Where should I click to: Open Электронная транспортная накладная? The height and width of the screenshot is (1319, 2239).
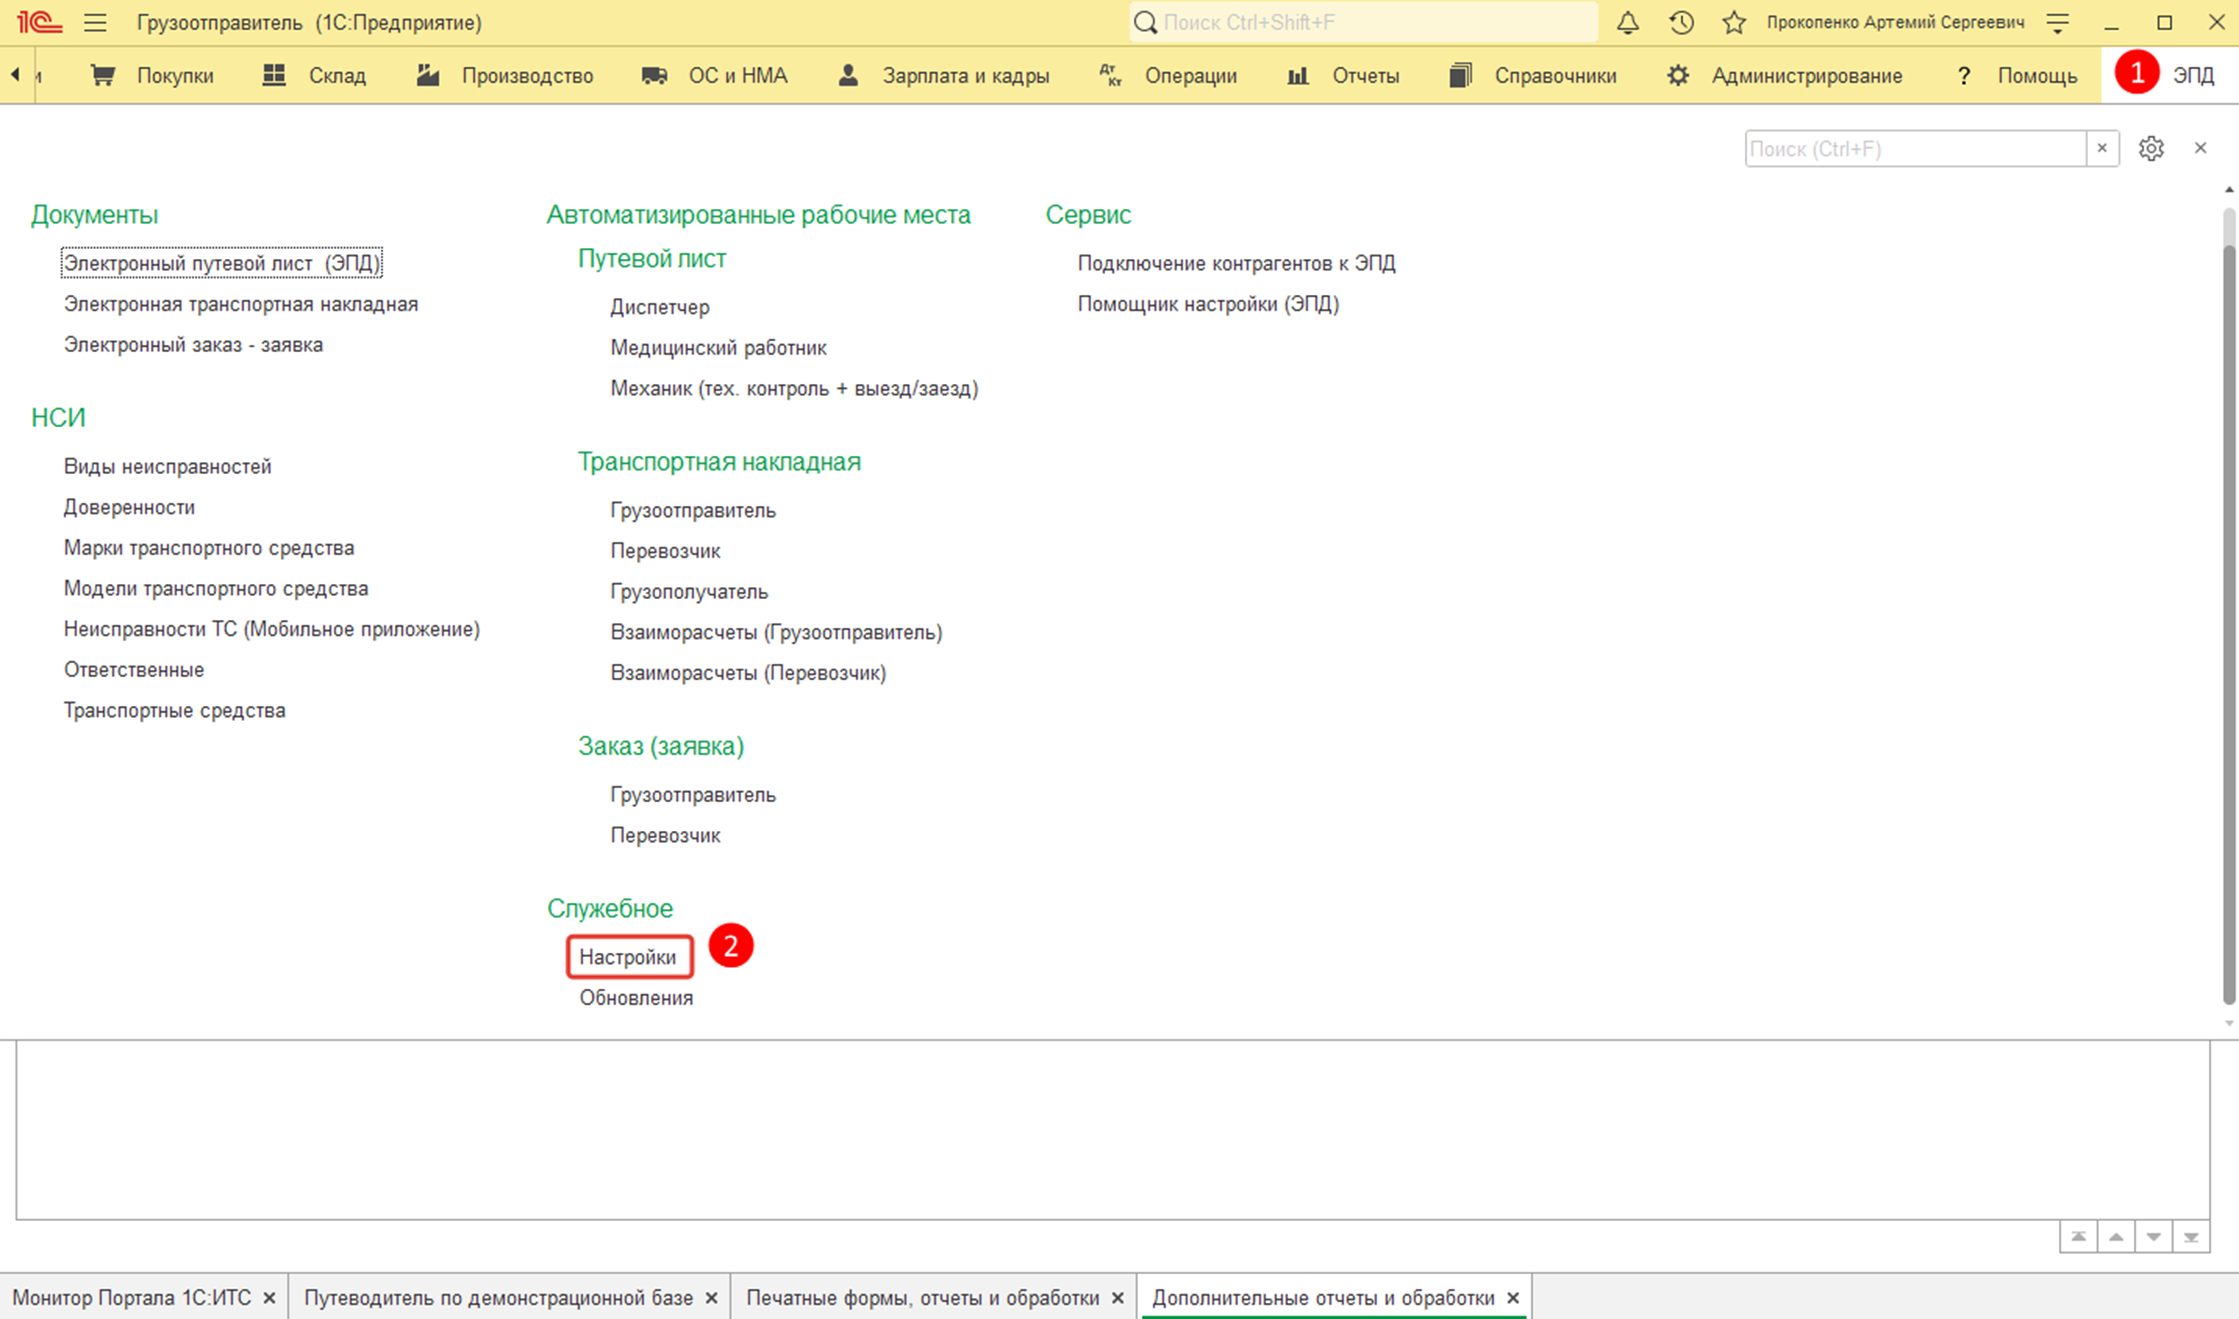(x=241, y=304)
